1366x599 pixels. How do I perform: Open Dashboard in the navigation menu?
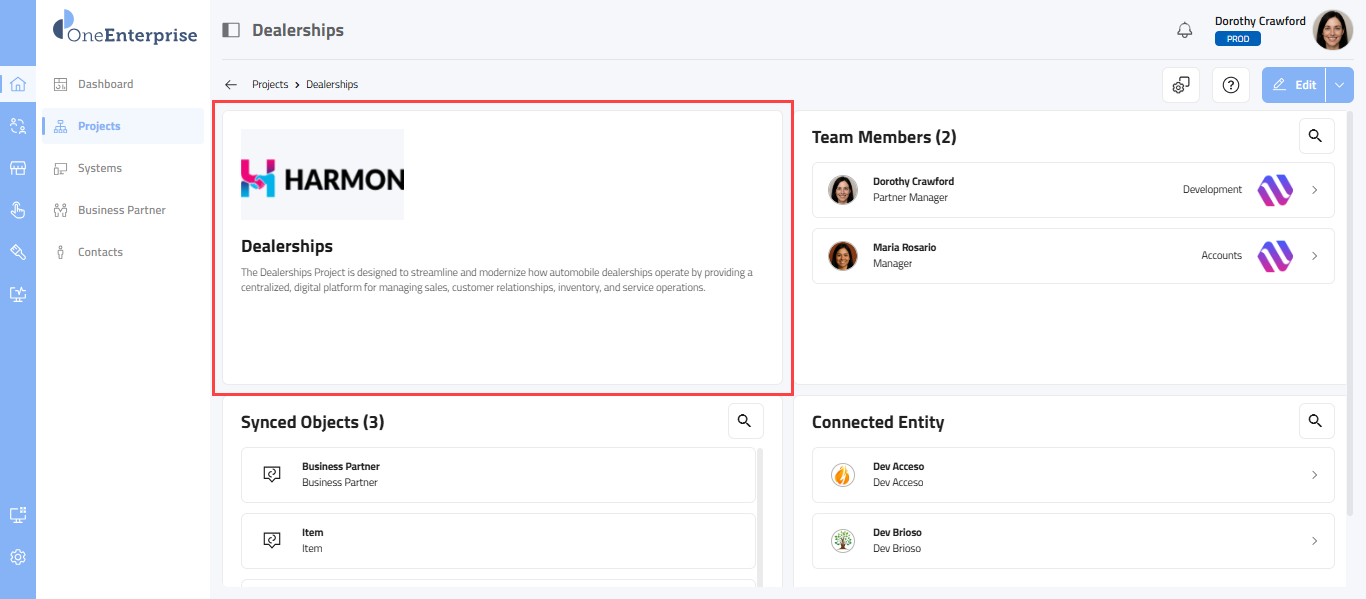105,84
